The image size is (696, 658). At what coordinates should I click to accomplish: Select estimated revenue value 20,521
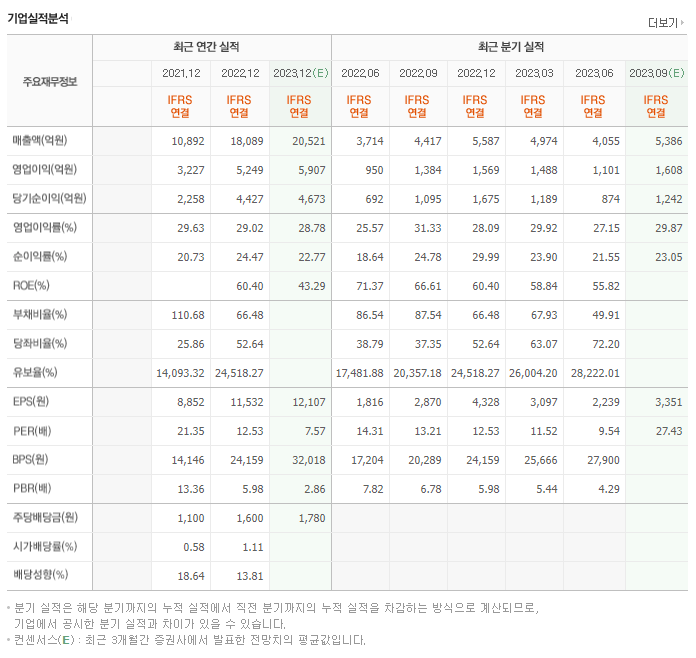coord(308,141)
